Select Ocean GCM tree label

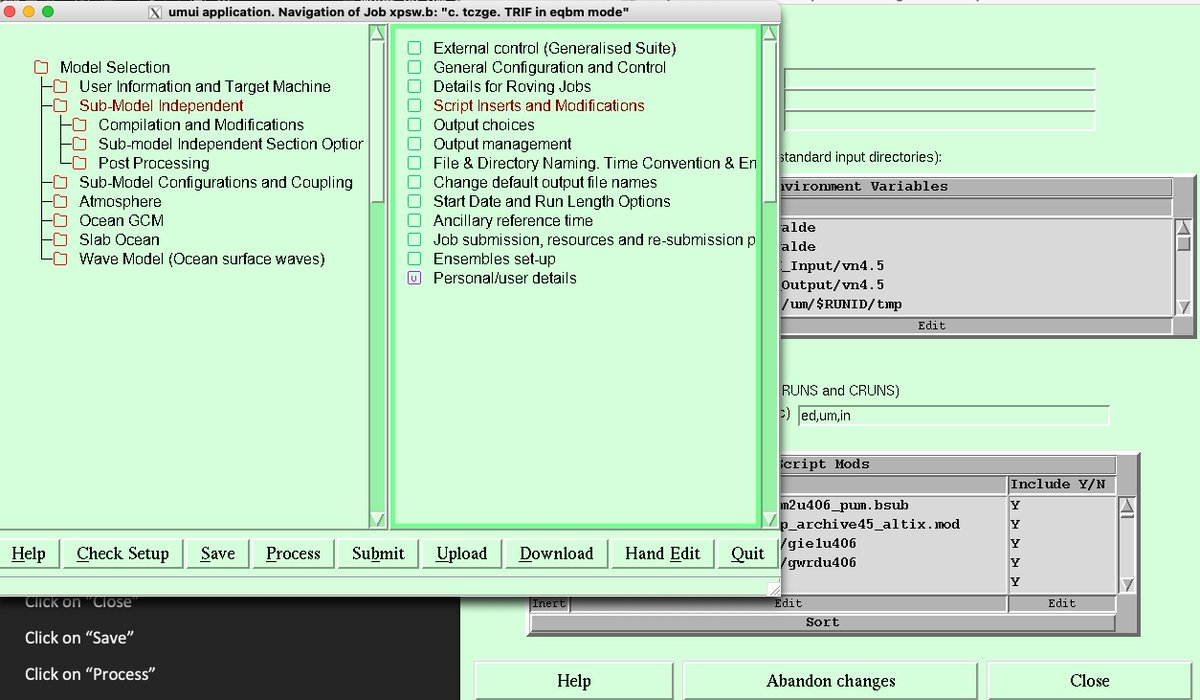click(121, 220)
